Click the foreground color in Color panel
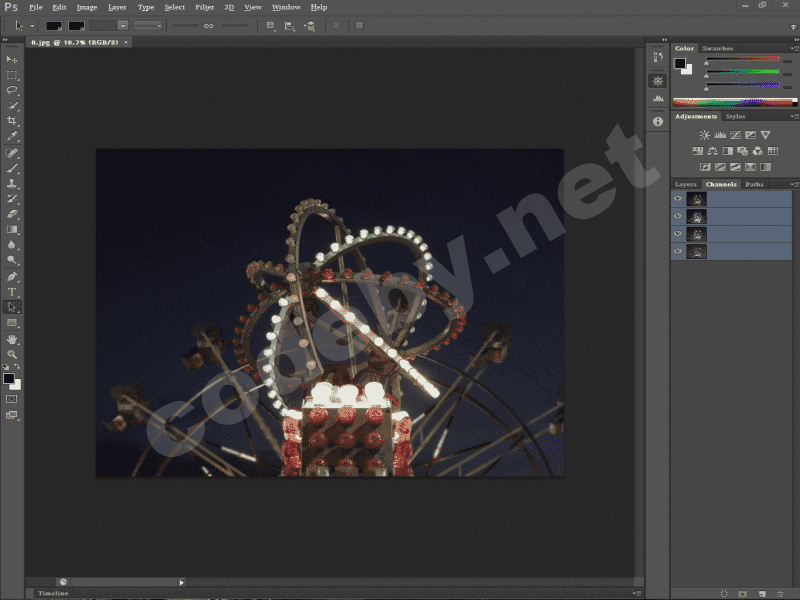This screenshot has height=600, width=800. coord(680,64)
